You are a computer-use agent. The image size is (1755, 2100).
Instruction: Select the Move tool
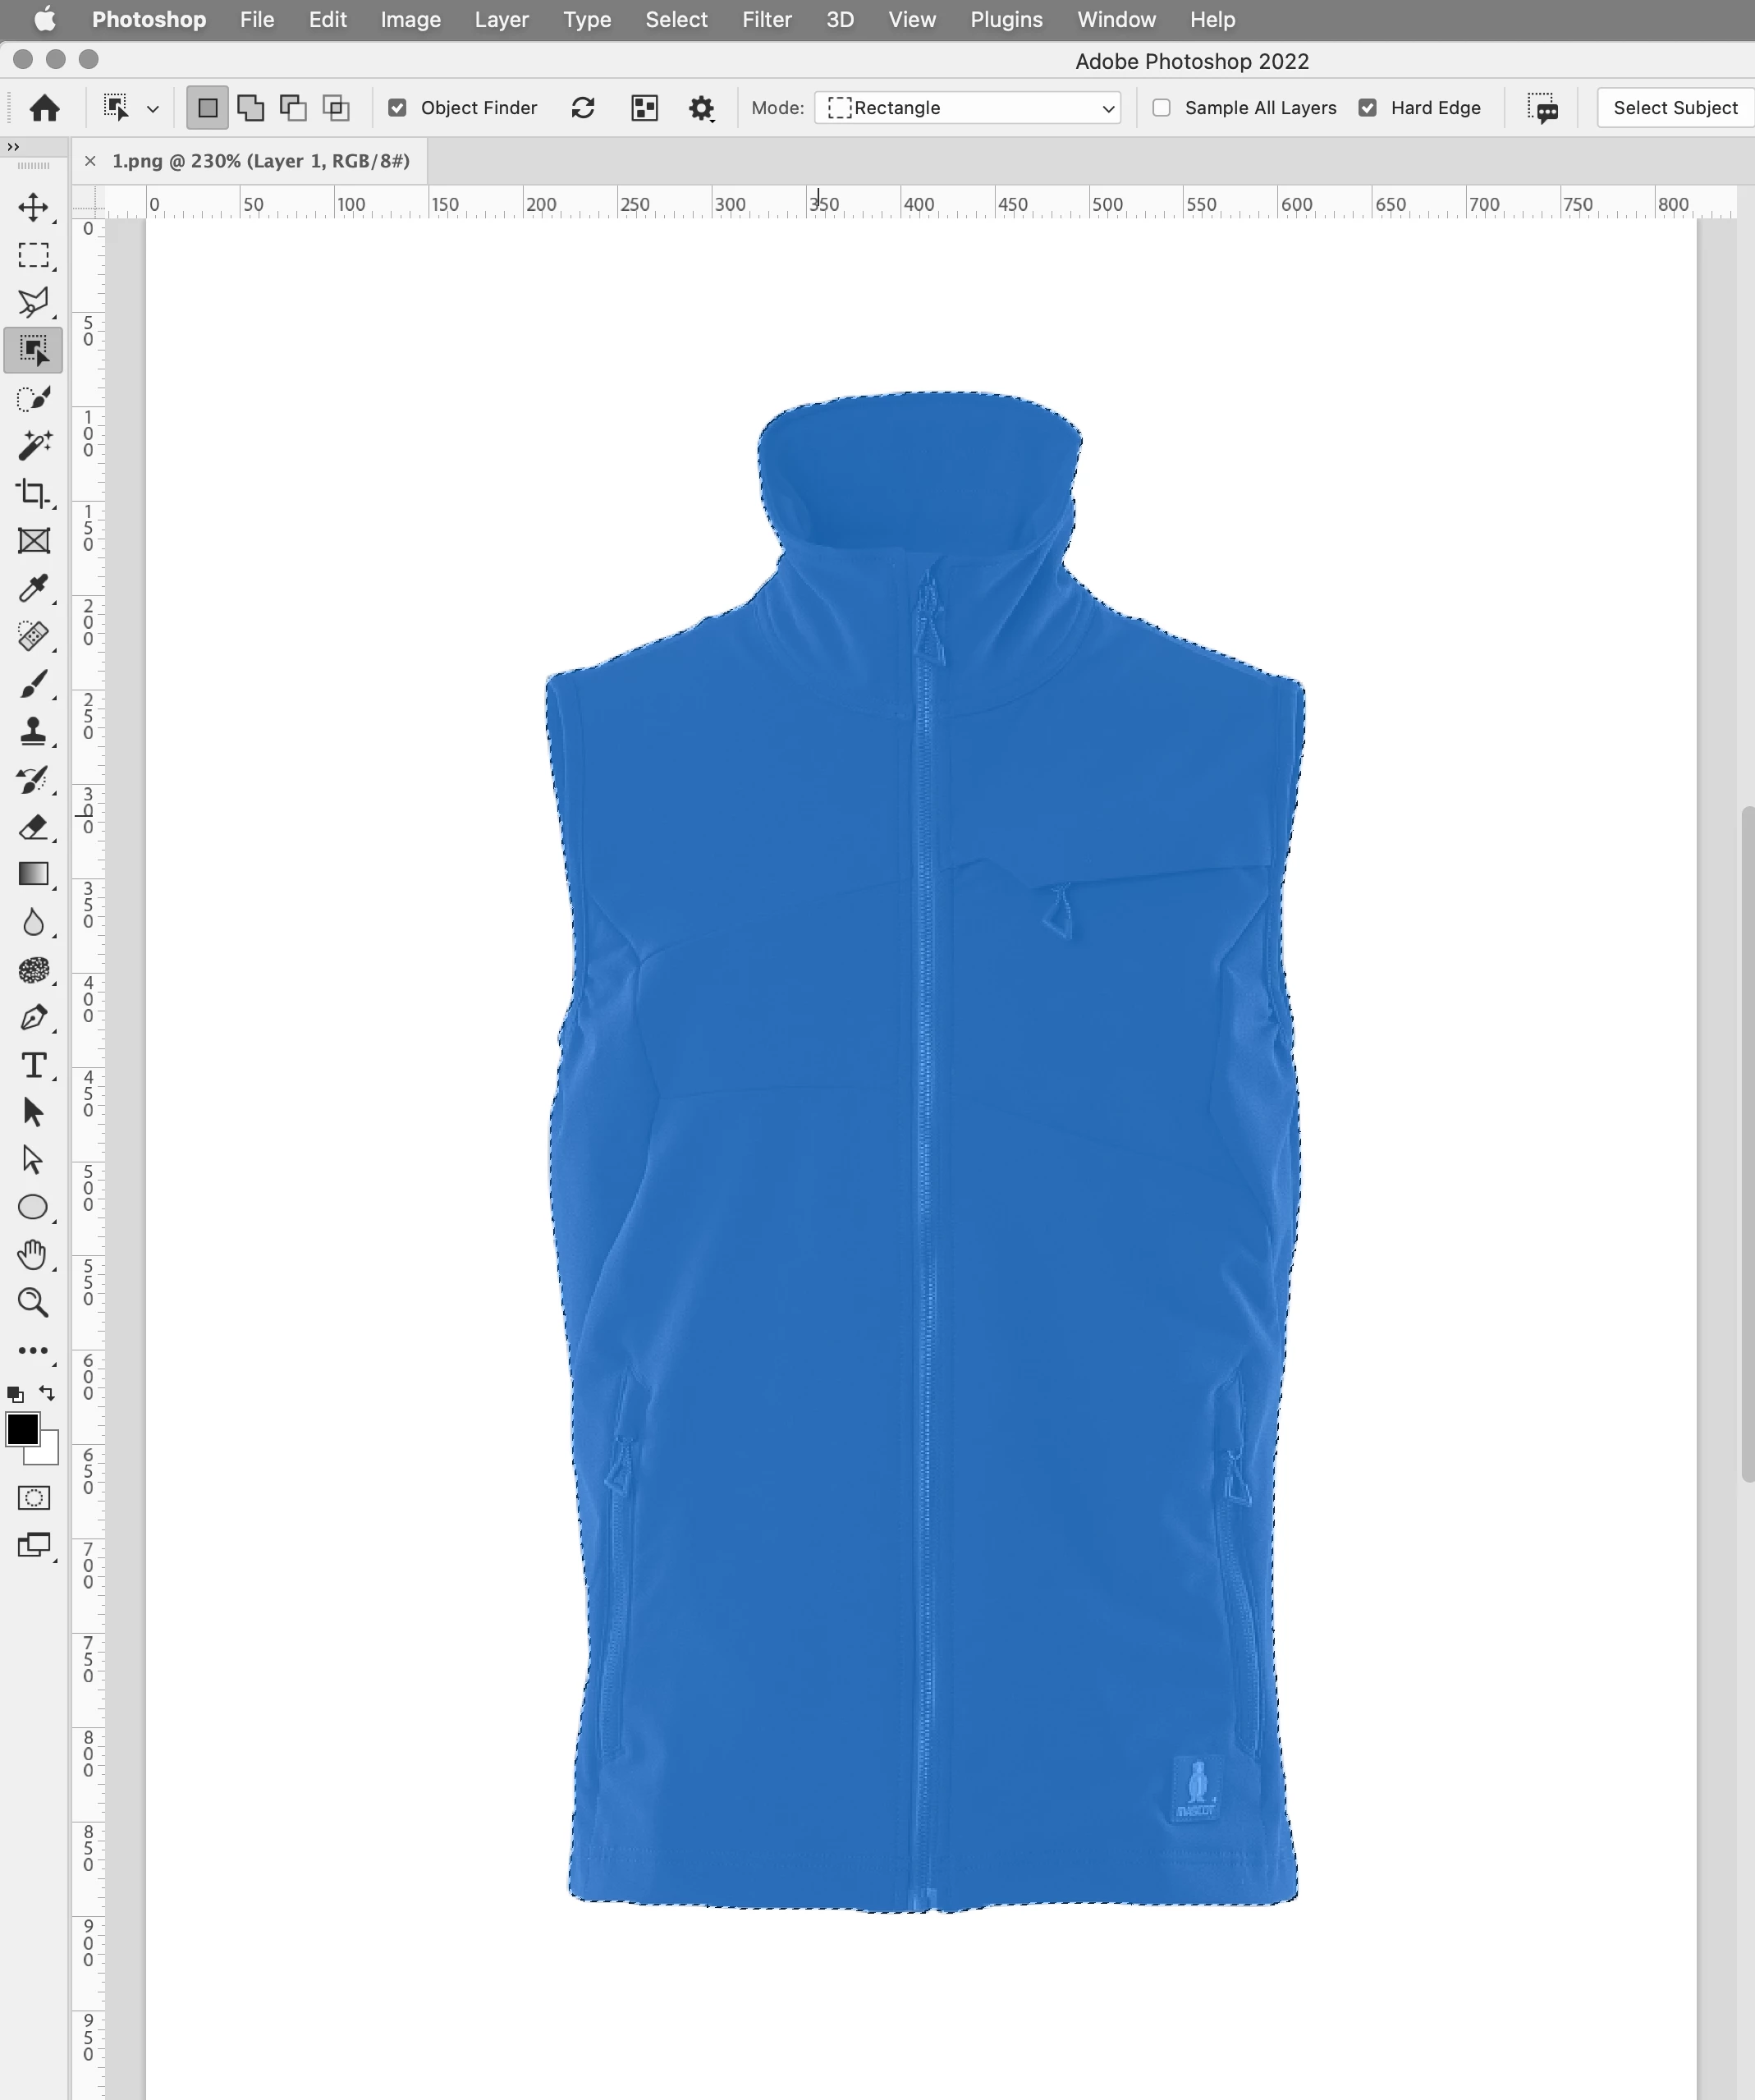(x=33, y=208)
